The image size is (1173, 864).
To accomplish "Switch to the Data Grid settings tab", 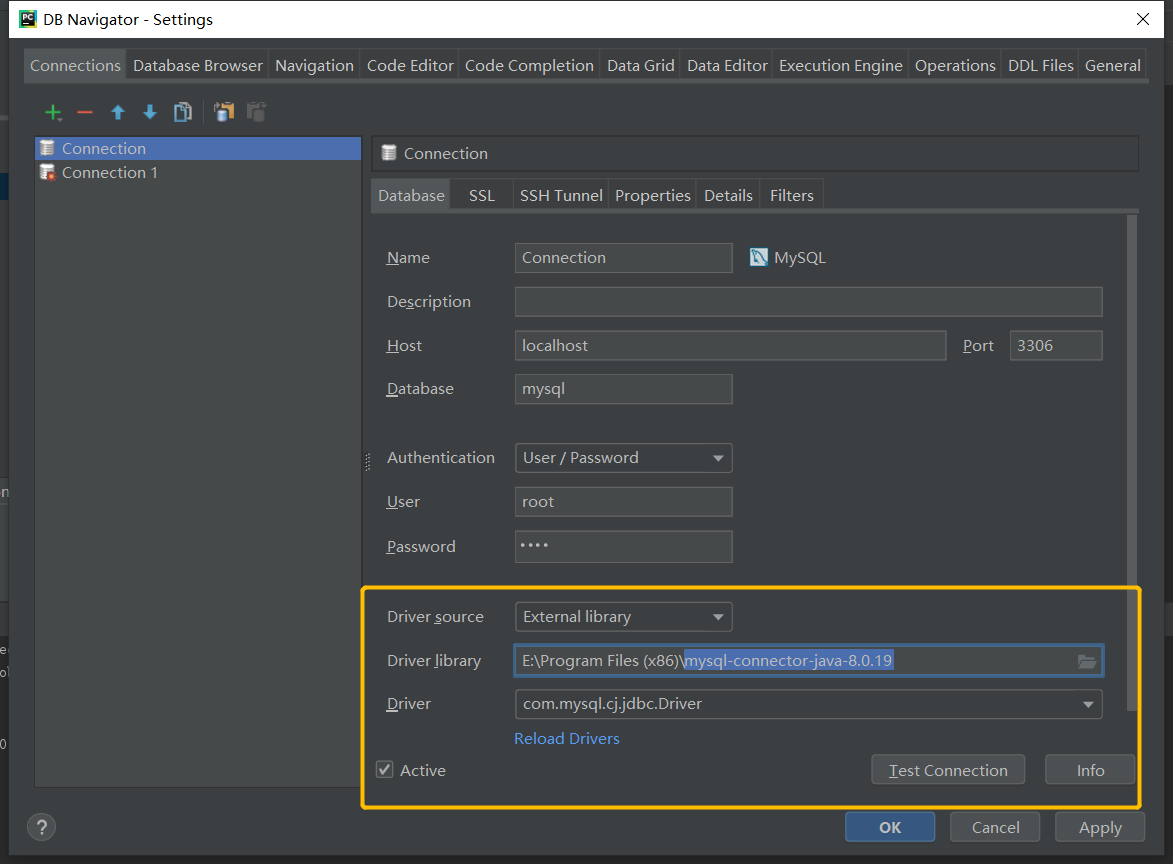I will coord(640,65).
